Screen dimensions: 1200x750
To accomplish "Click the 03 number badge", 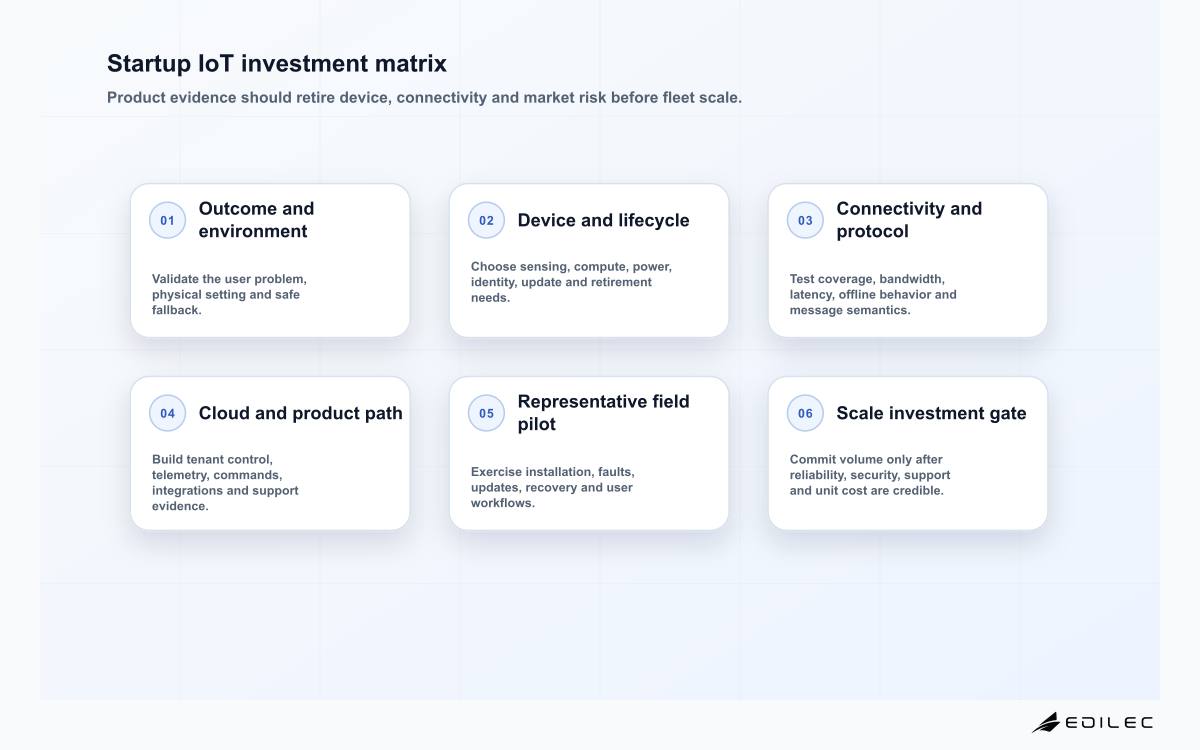I will (805, 220).
